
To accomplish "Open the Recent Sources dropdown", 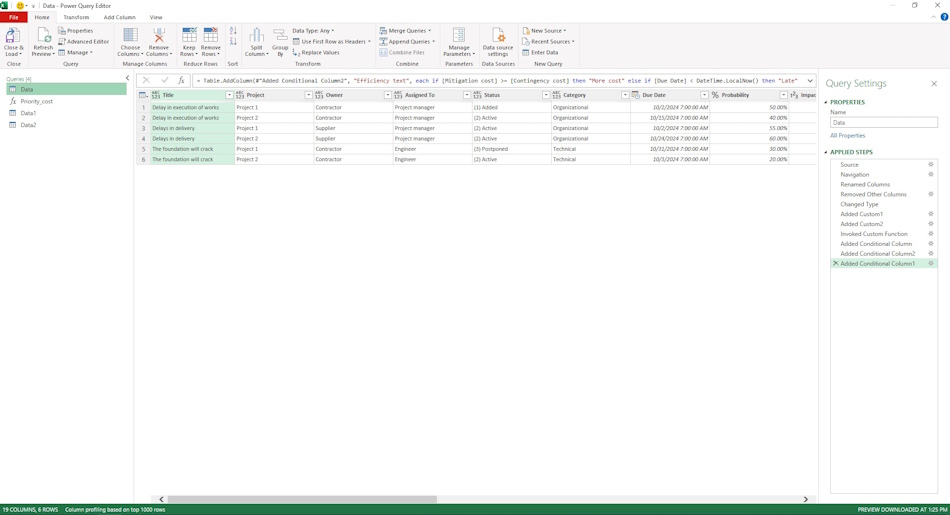I will pos(548,42).
